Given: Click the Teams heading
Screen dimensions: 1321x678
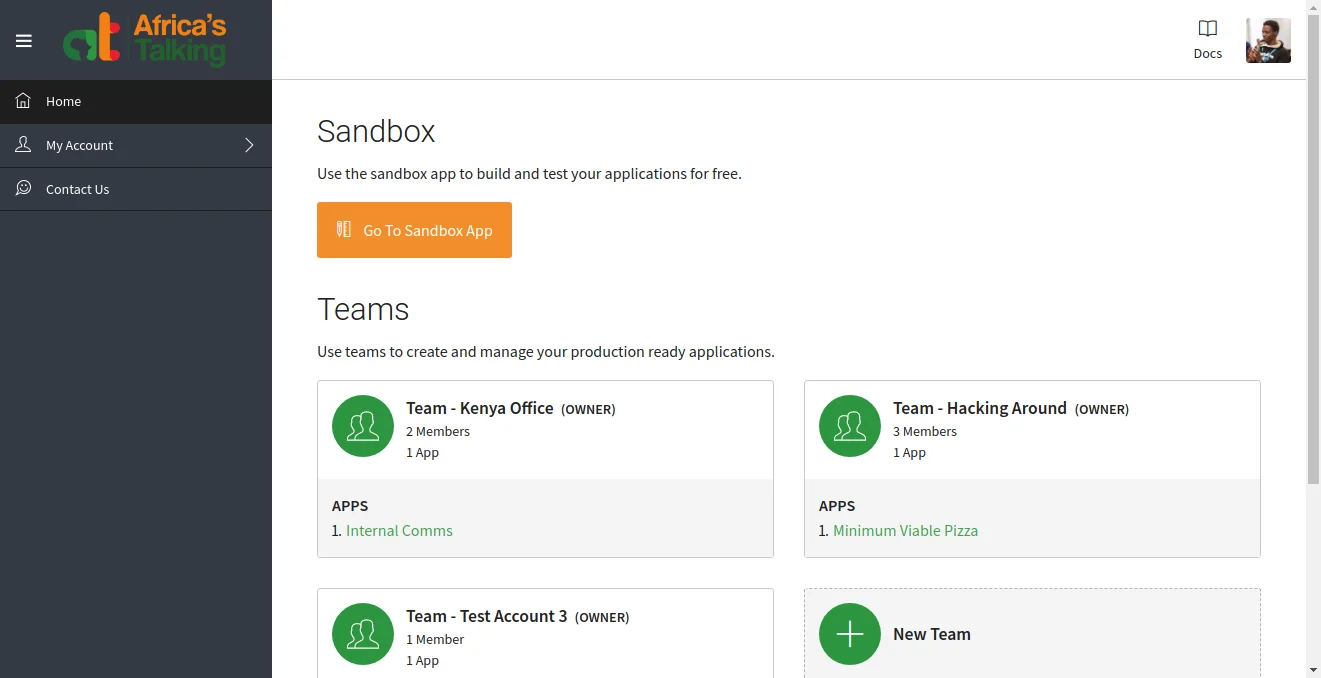Looking at the screenshot, I should click(363, 309).
